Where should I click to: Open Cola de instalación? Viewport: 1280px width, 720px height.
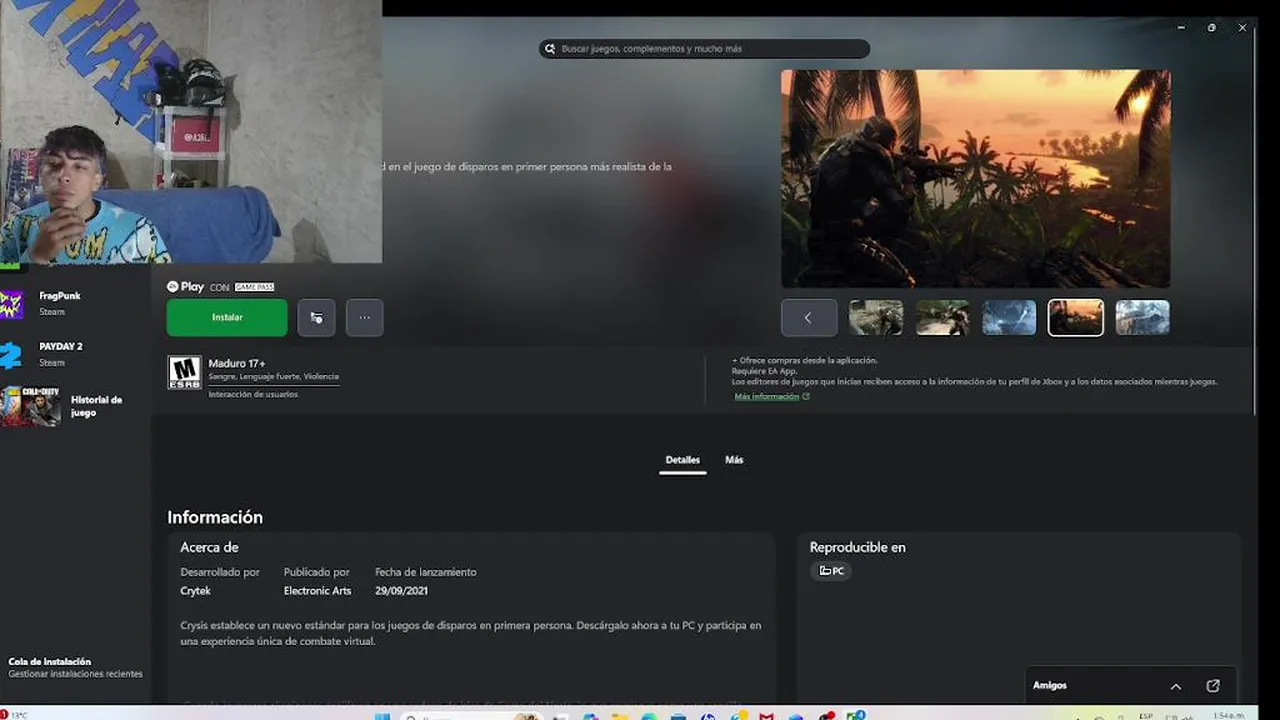[75, 667]
